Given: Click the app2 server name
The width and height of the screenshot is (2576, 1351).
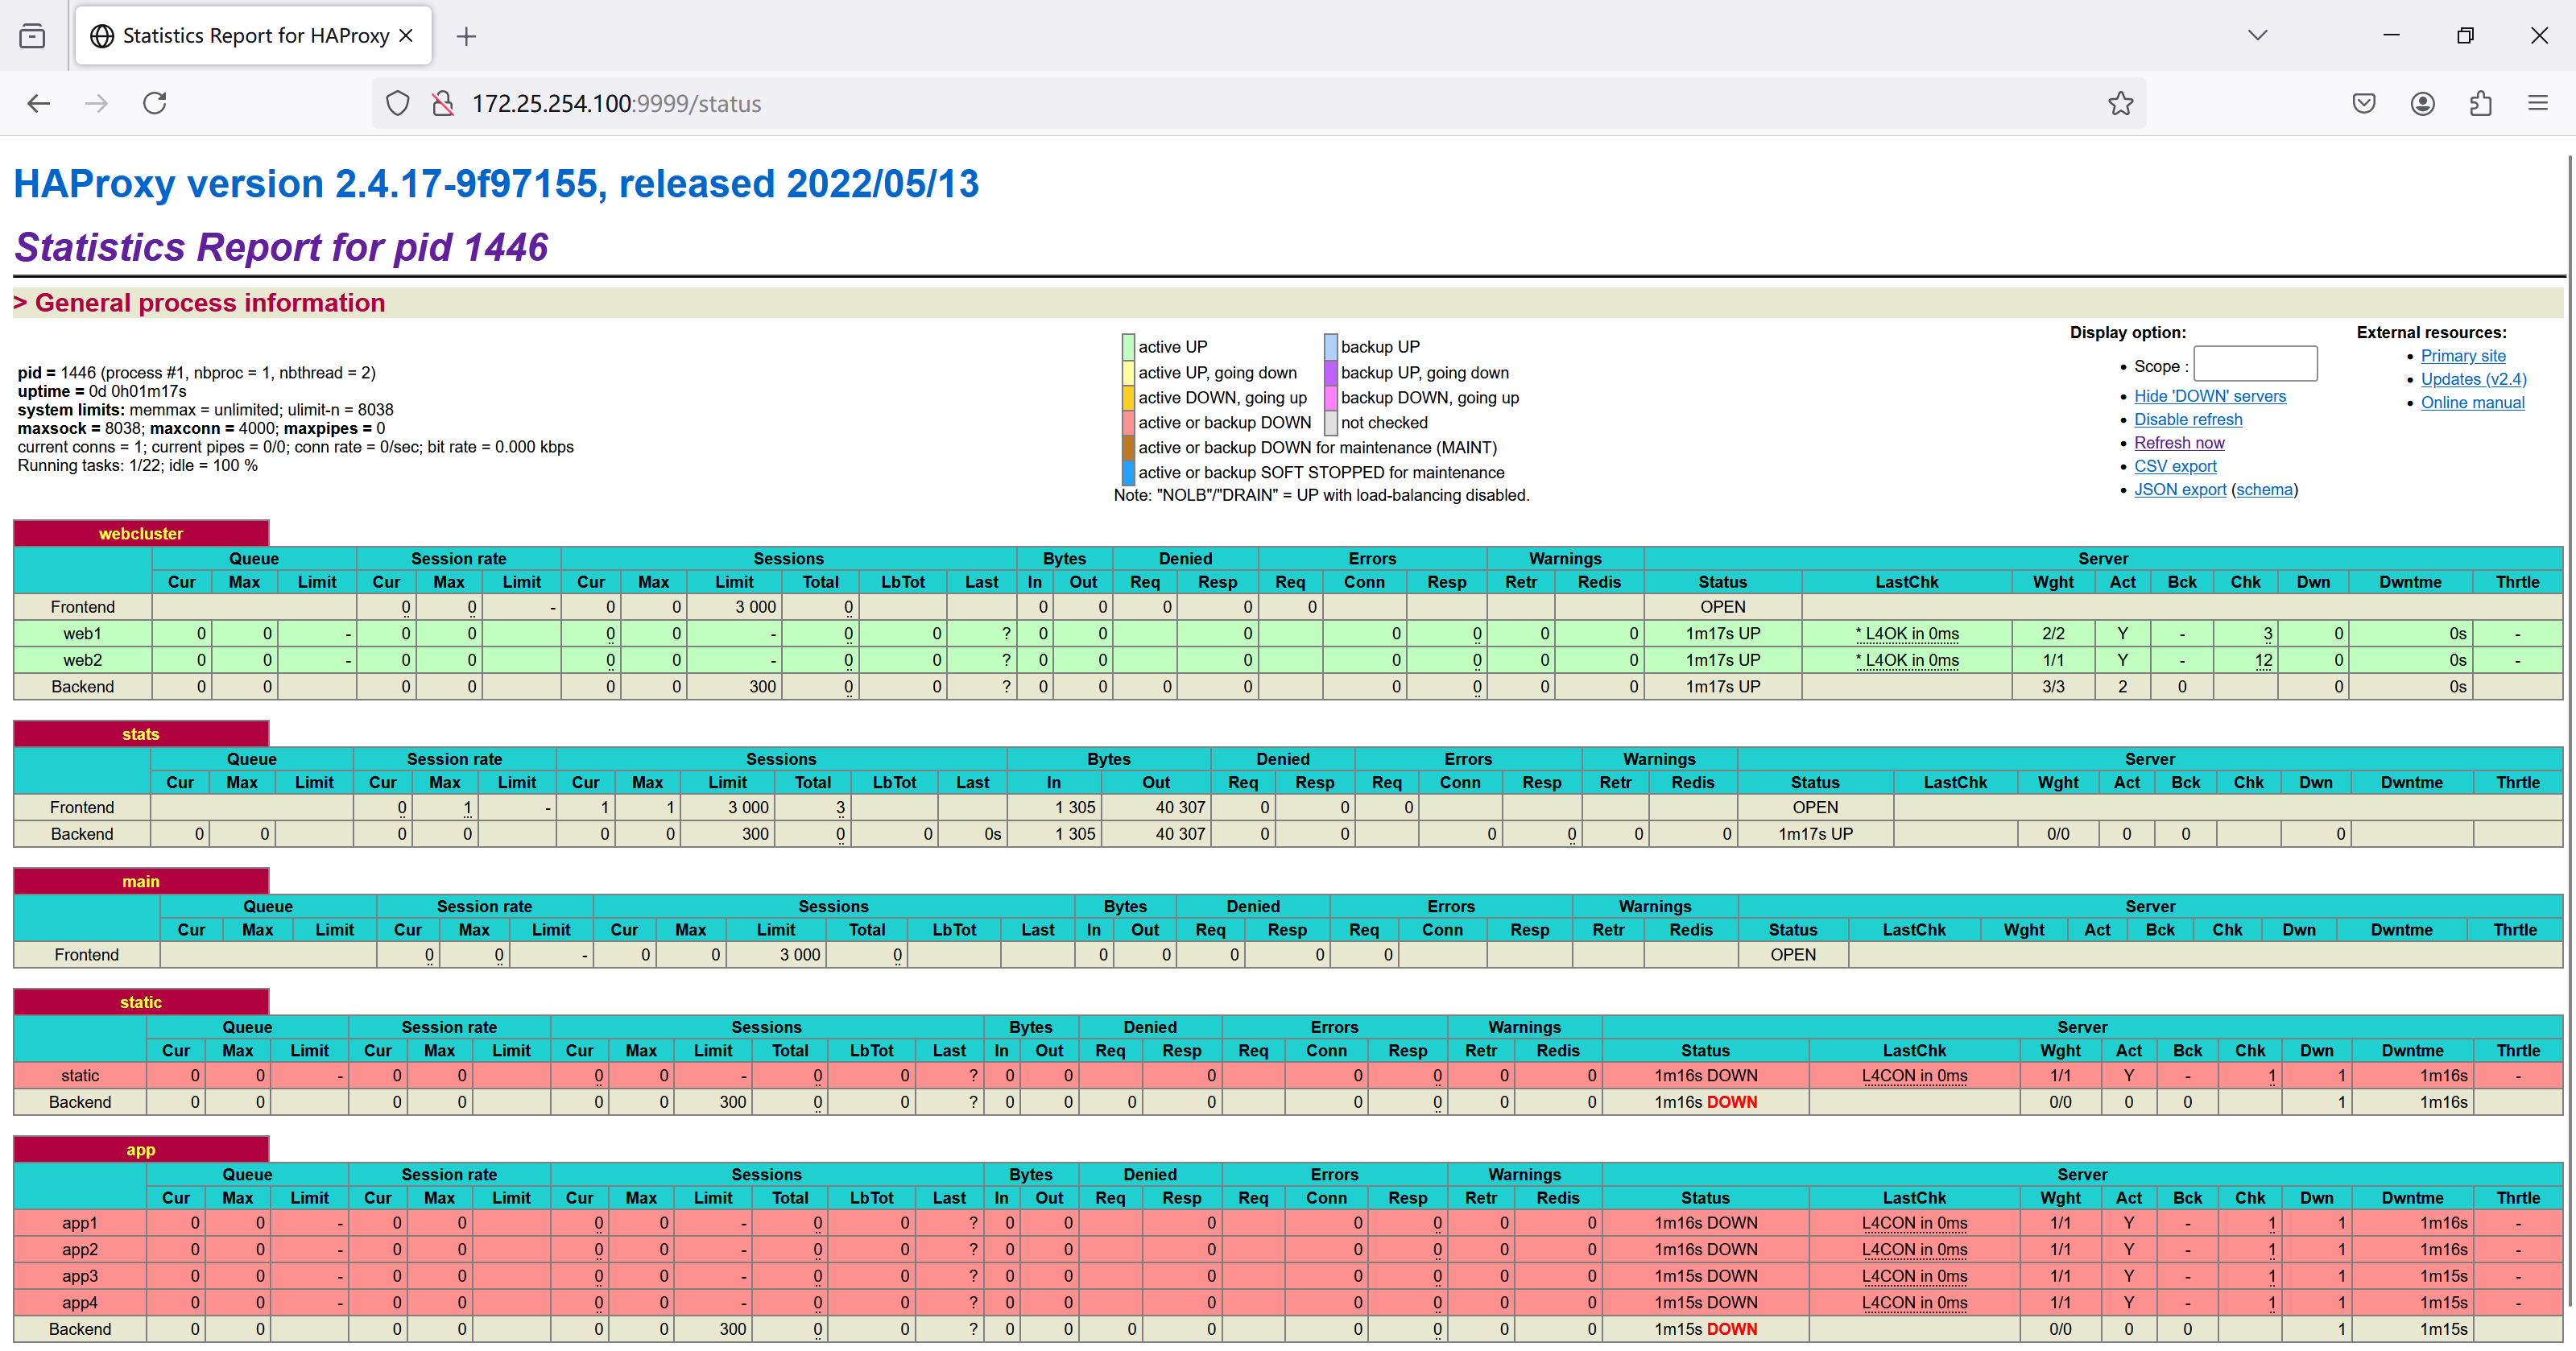Looking at the screenshot, I should click(80, 1250).
